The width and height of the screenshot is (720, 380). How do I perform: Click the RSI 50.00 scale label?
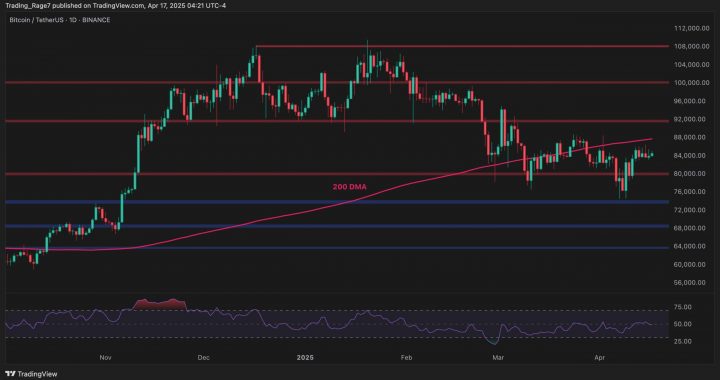coord(683,324)
